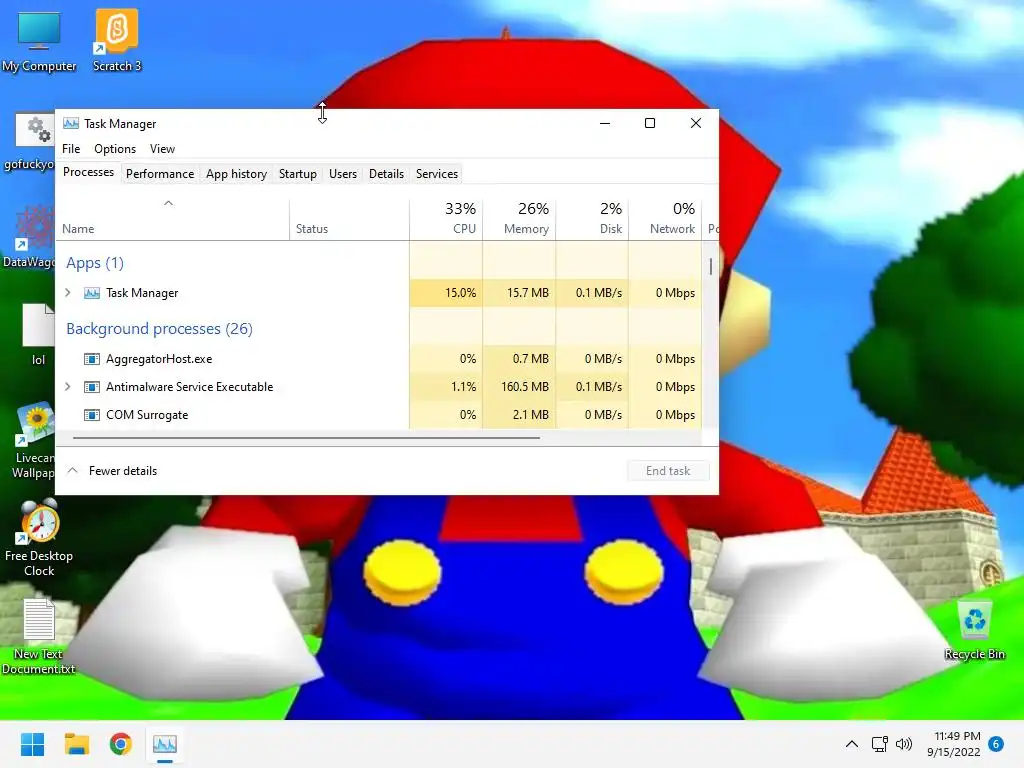Click the Task Manager process row icon
This screenshot has height=768, width=1024.
(x=92, y=293)
